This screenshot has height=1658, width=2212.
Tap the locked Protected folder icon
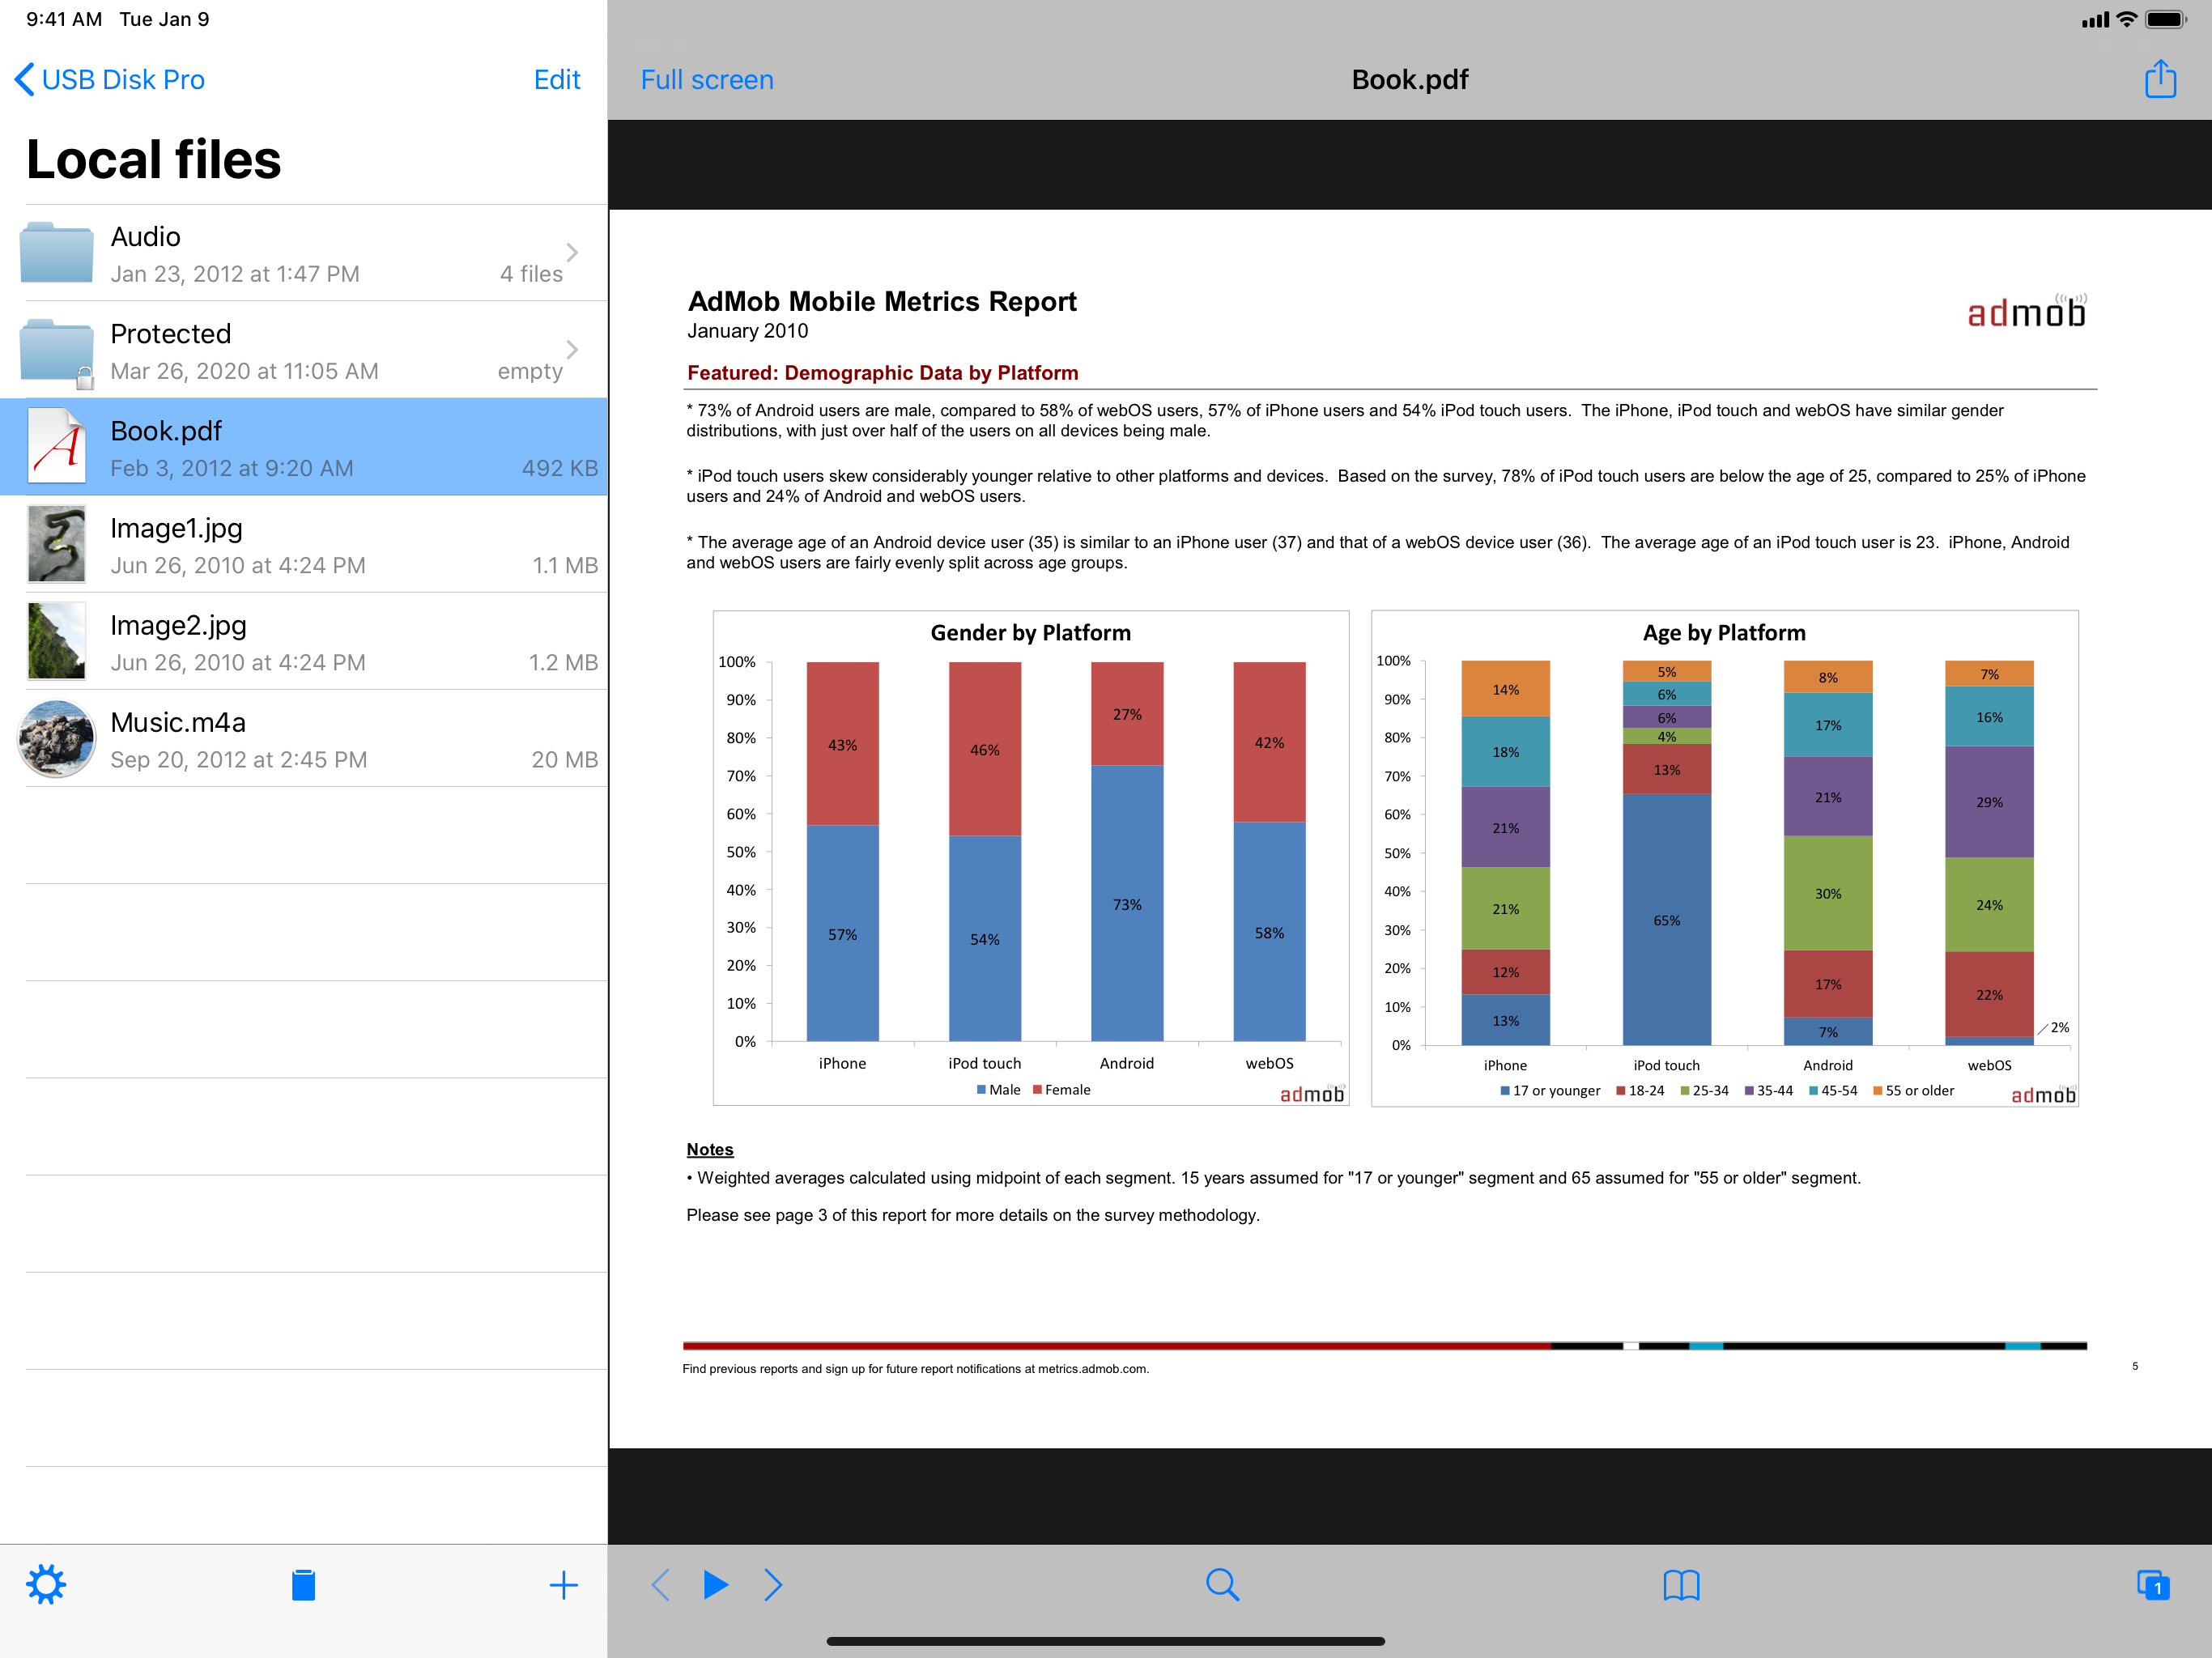56,352
